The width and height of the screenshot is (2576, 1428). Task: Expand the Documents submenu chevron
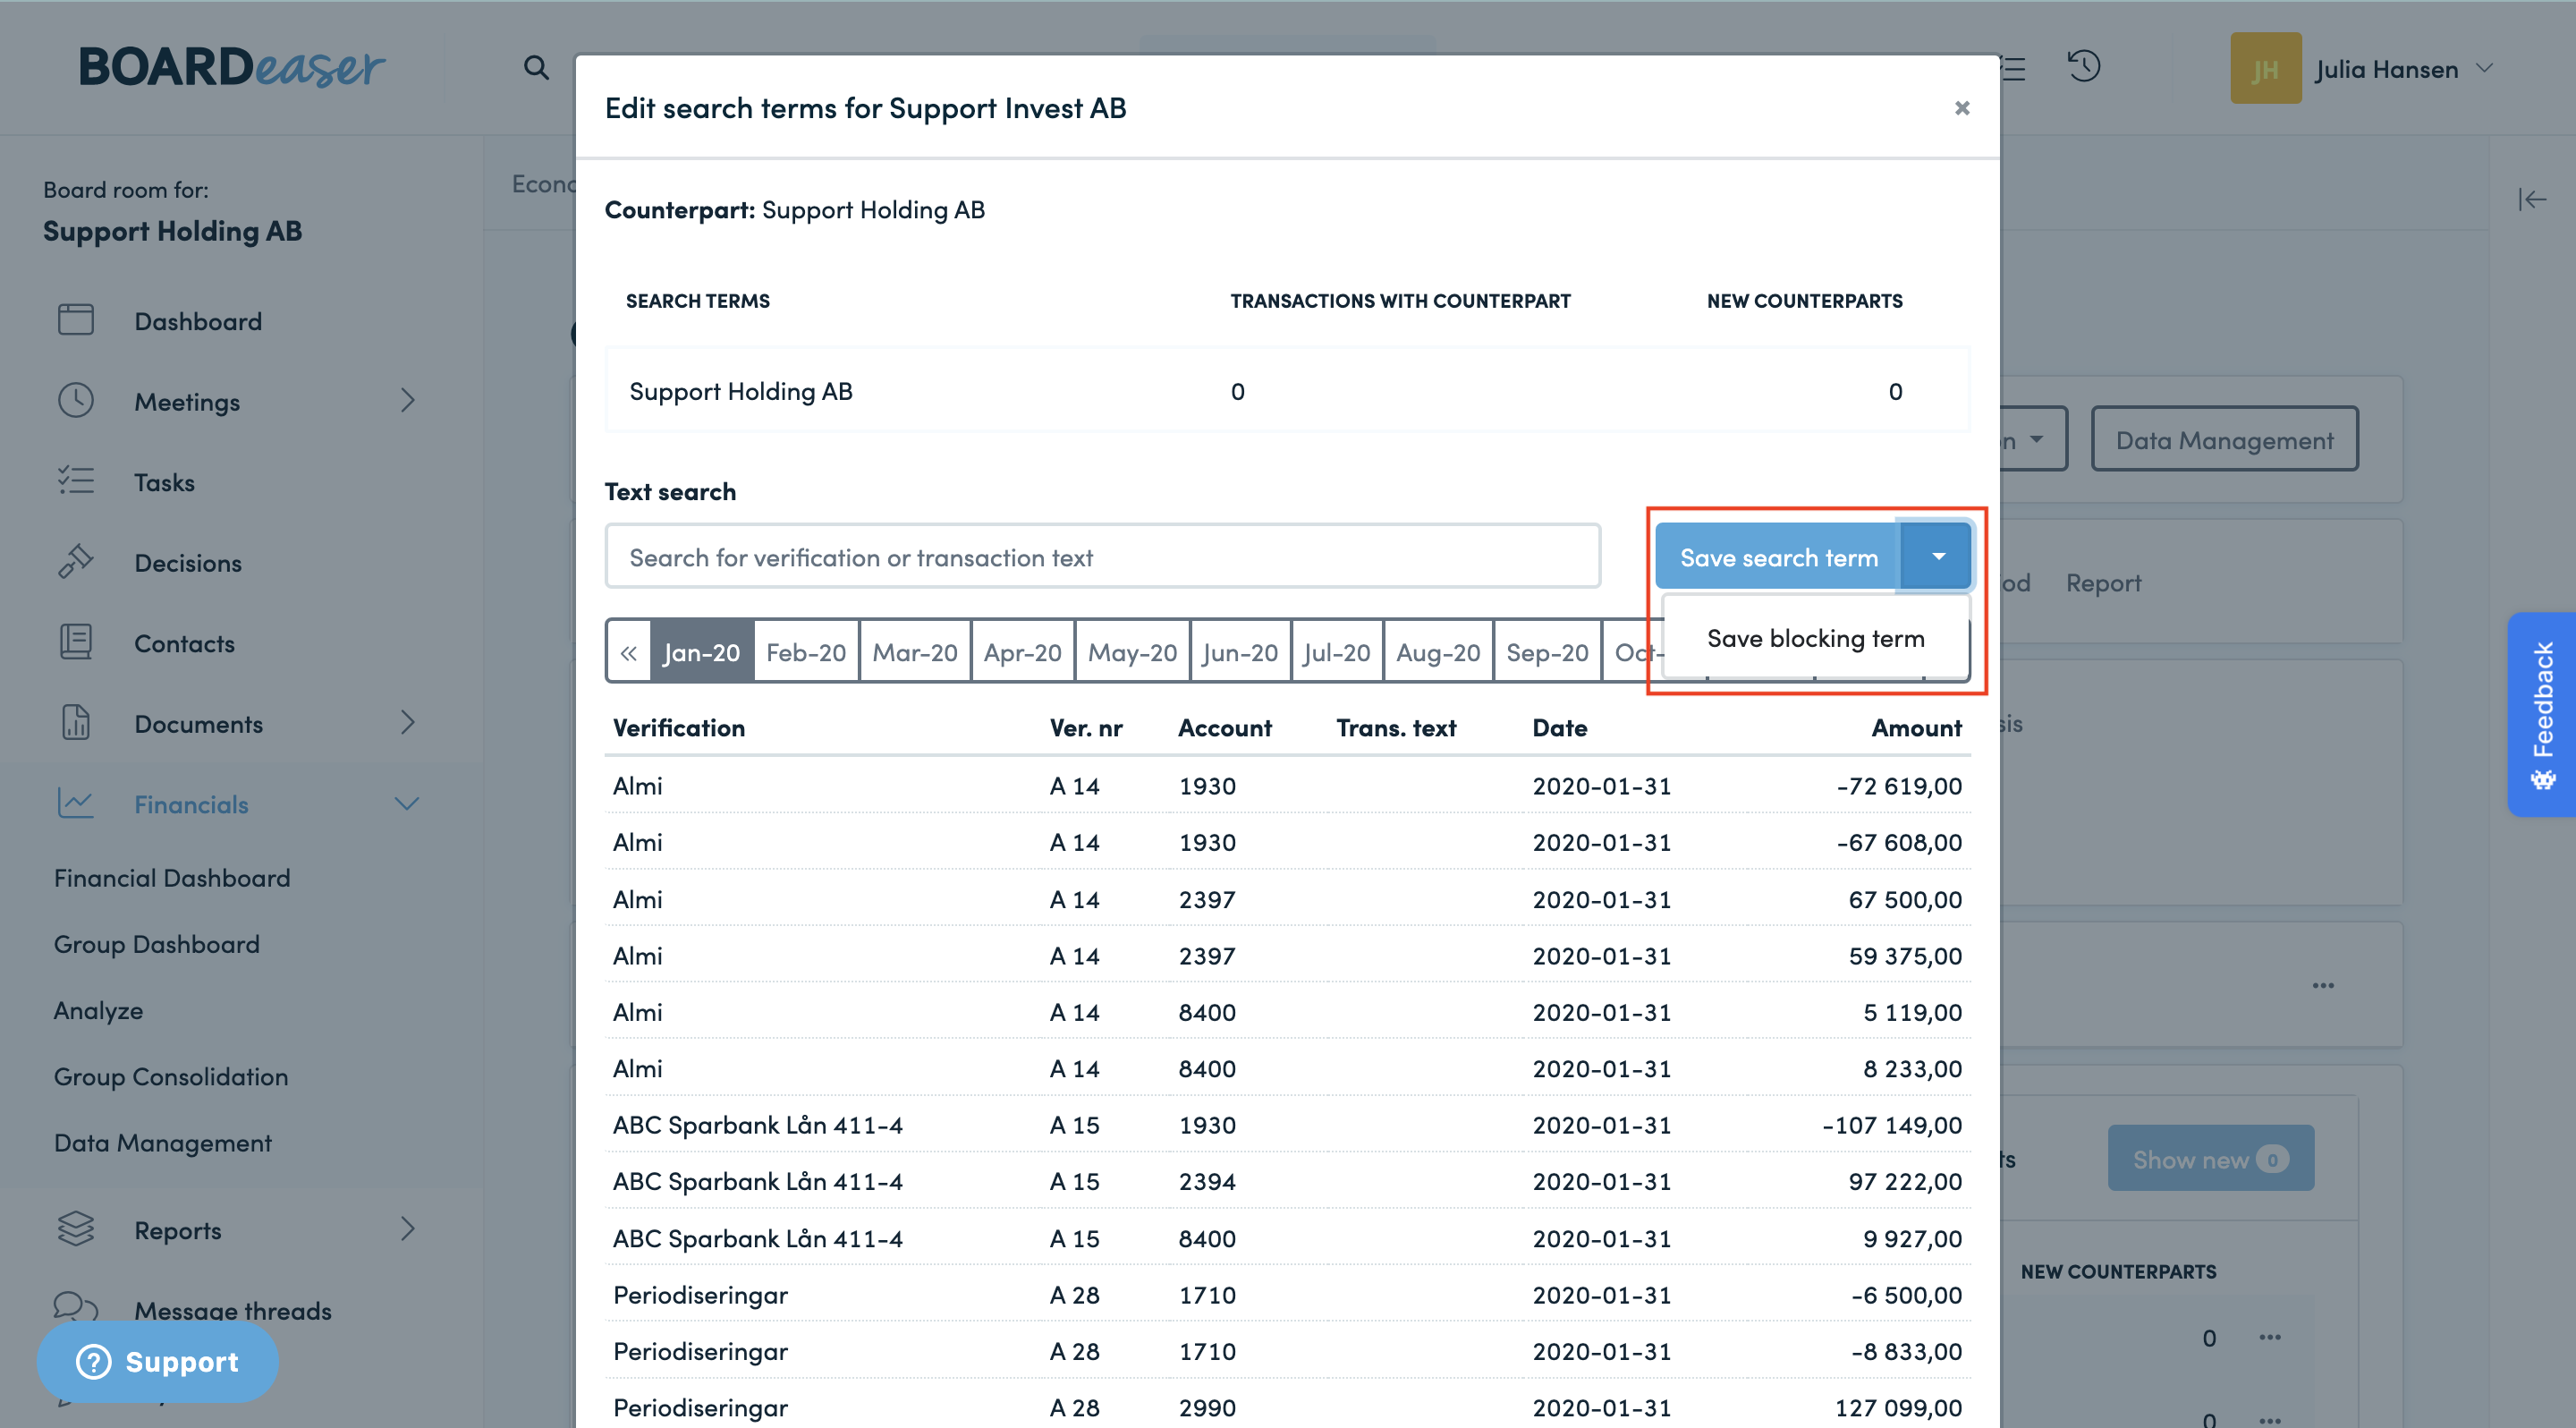407,723
